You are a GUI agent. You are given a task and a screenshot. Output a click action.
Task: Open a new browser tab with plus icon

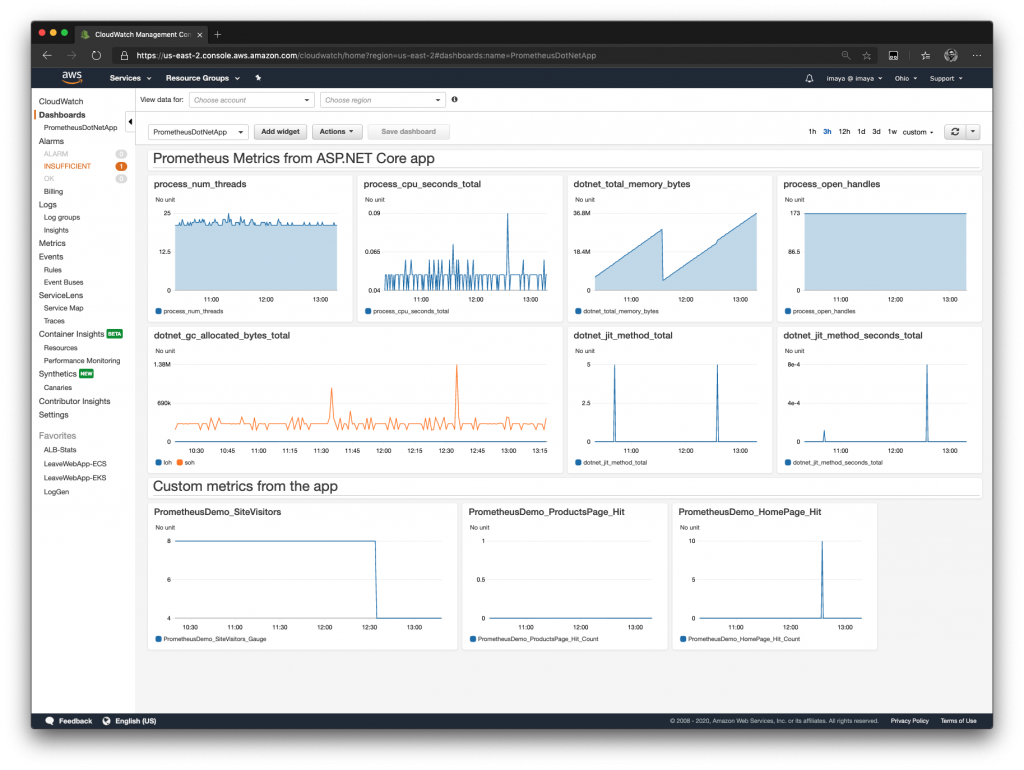click(217, 35)
